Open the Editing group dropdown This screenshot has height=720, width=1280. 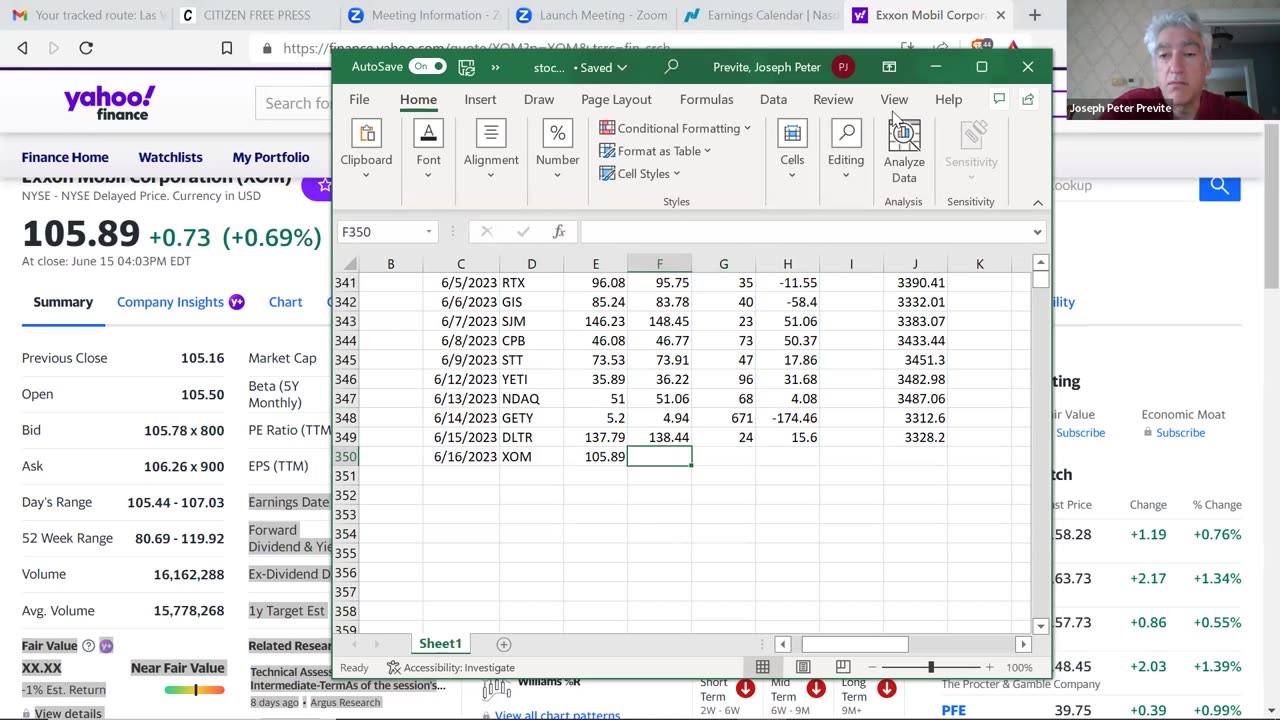[x=846, y=150]
